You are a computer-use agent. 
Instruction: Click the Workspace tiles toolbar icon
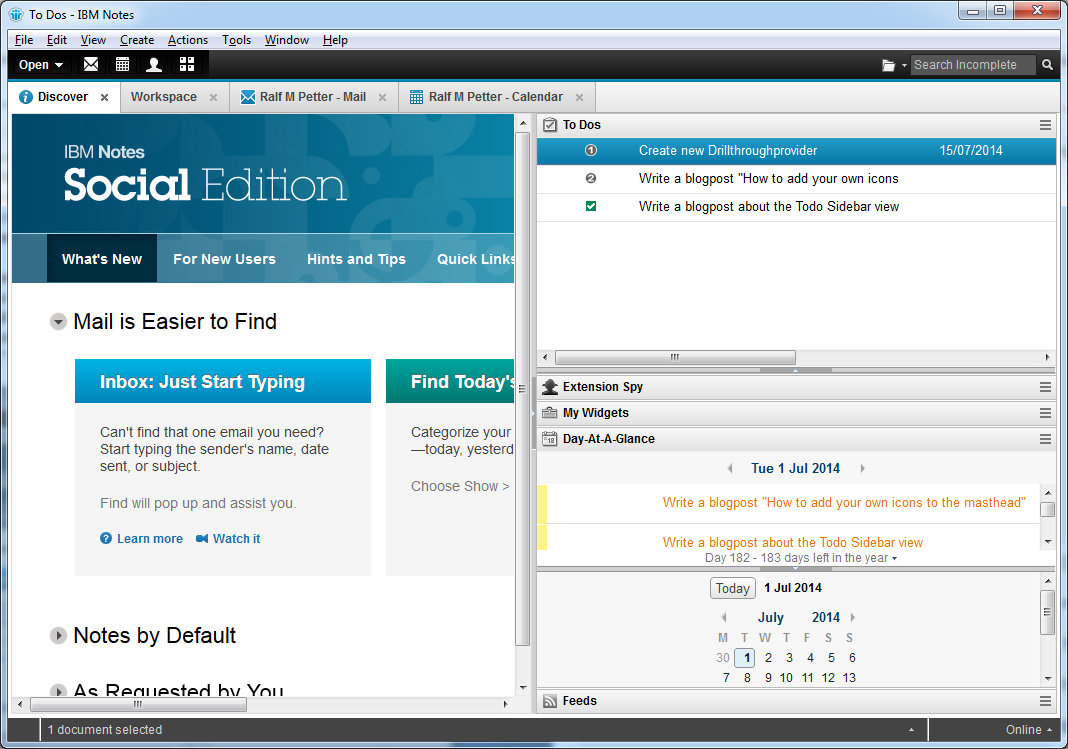tap(186, 65)
